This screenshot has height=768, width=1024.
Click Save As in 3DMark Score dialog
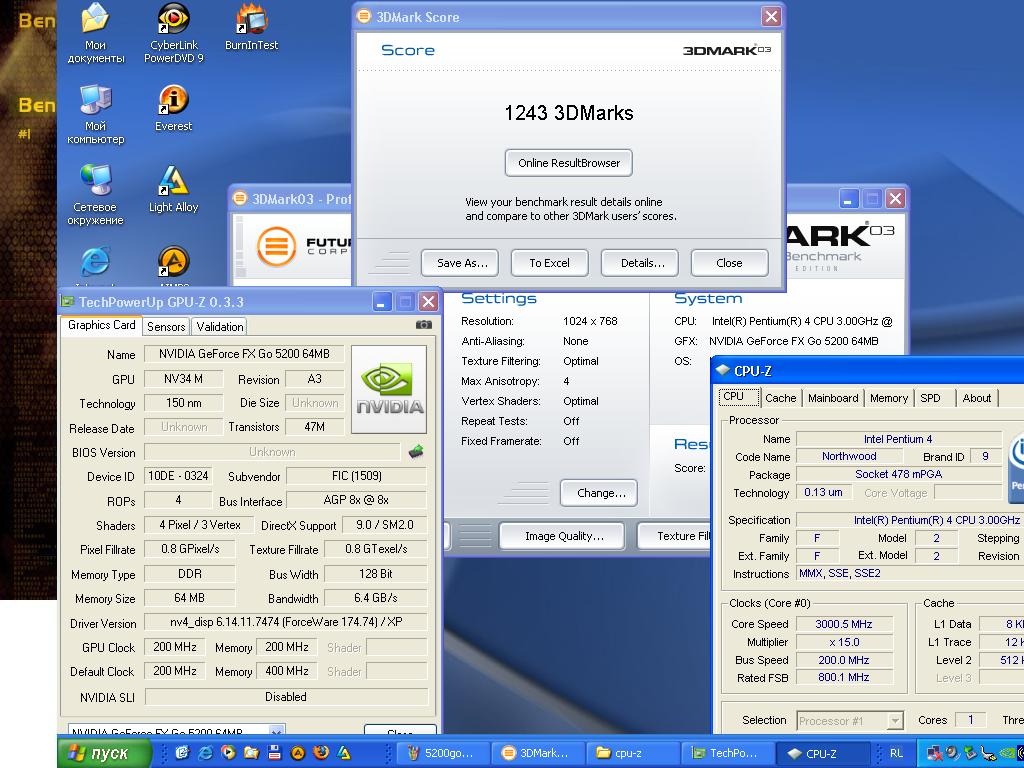(462, 263)
